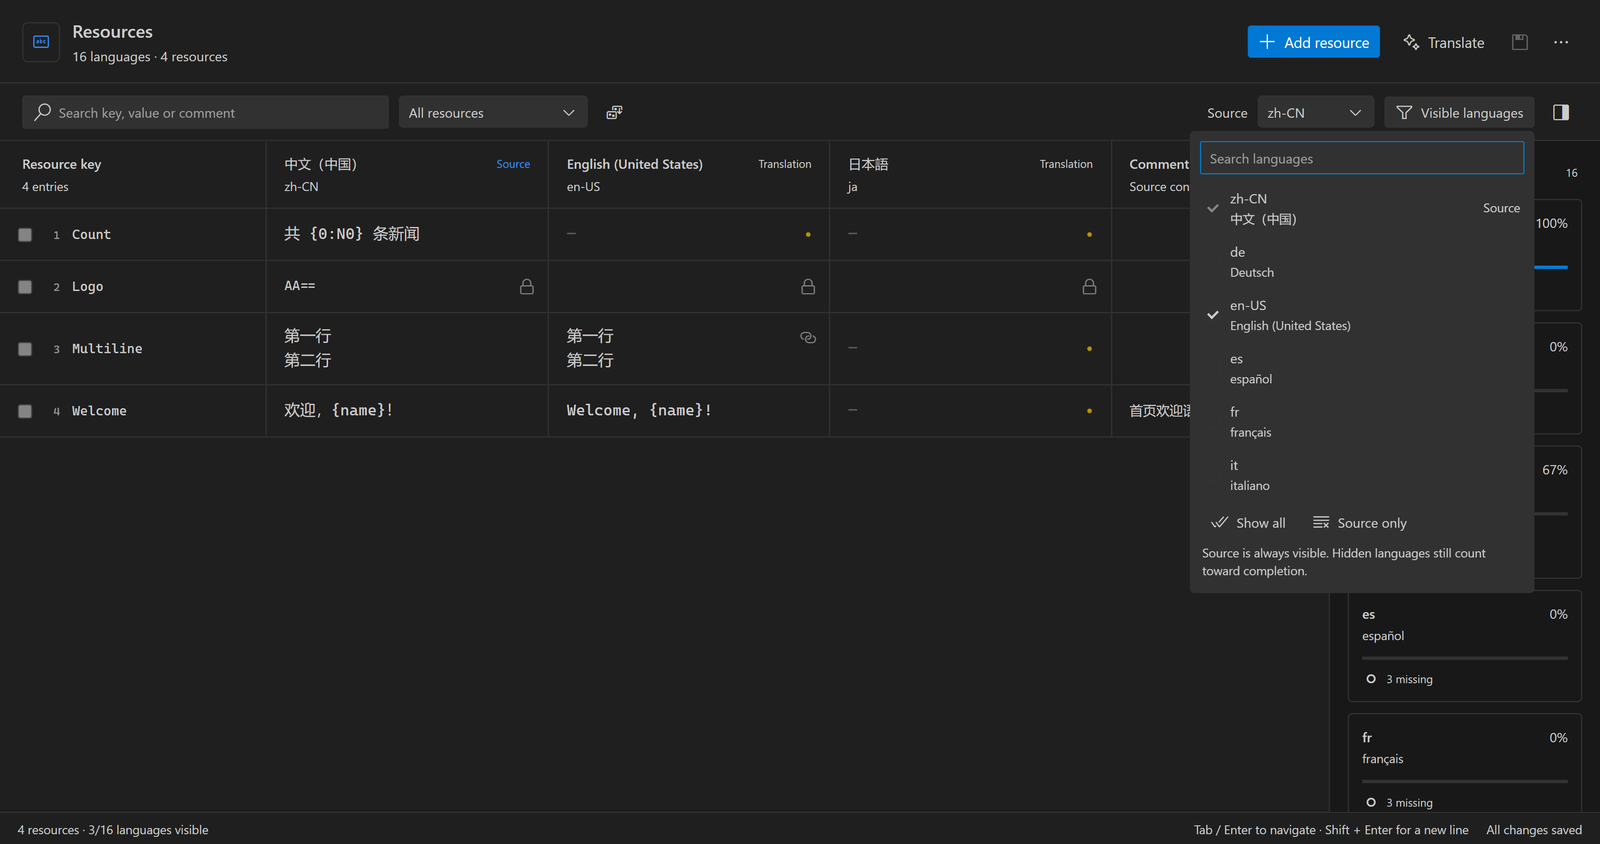1600x844 pixels.
Task: Click the link icon in Multiline en-US cell
Action: pos(808,338)
